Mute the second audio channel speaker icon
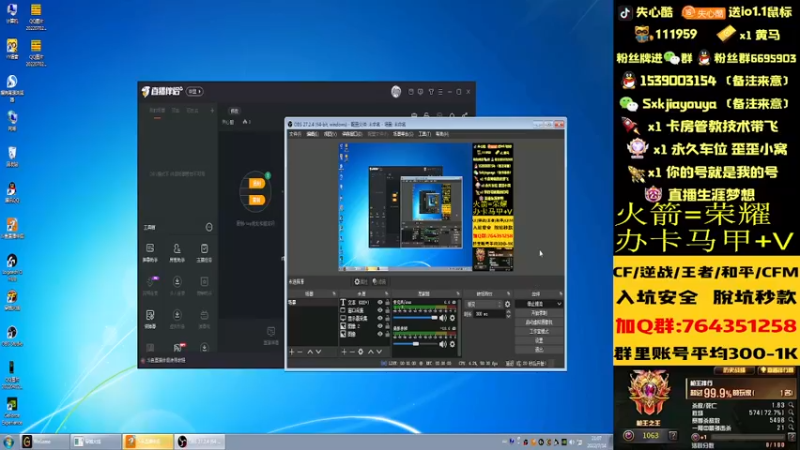This screenshot has width=800, height=450. click(x=443, y=344)
